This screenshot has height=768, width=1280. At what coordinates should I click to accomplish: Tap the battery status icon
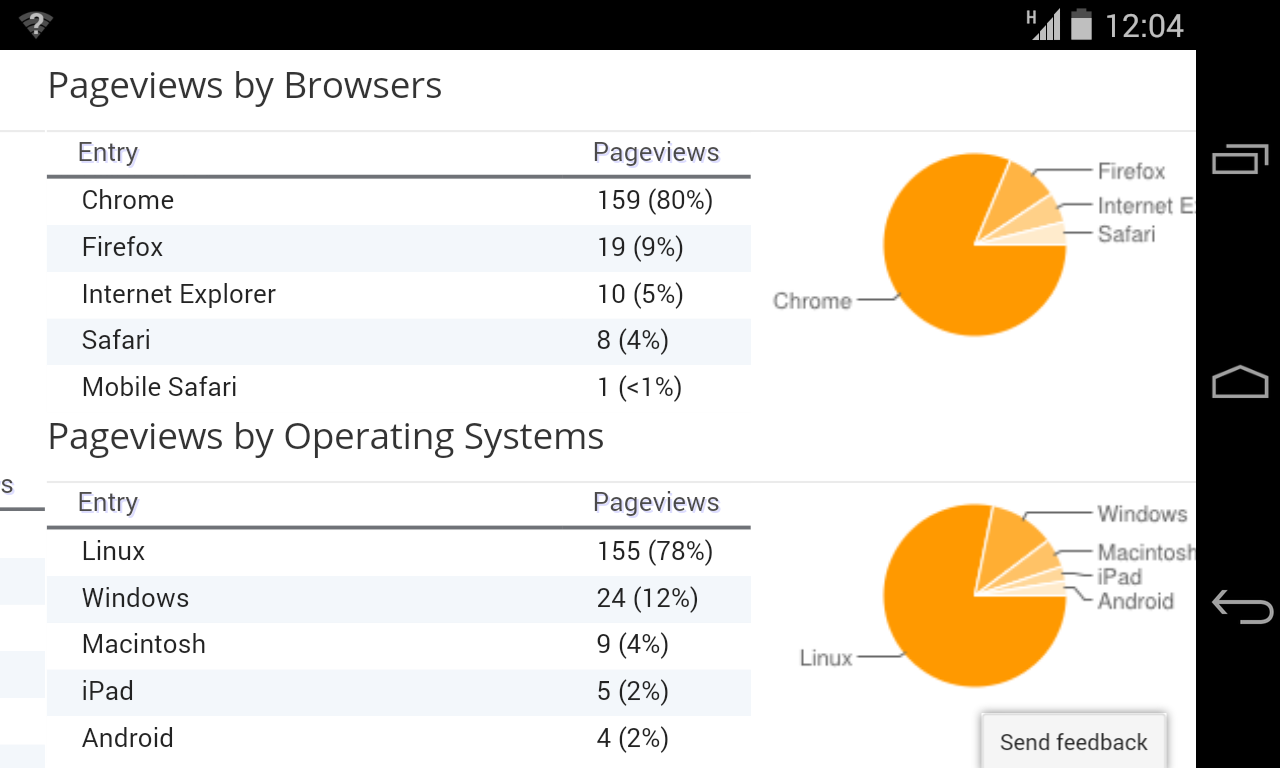coord(1081,24)
